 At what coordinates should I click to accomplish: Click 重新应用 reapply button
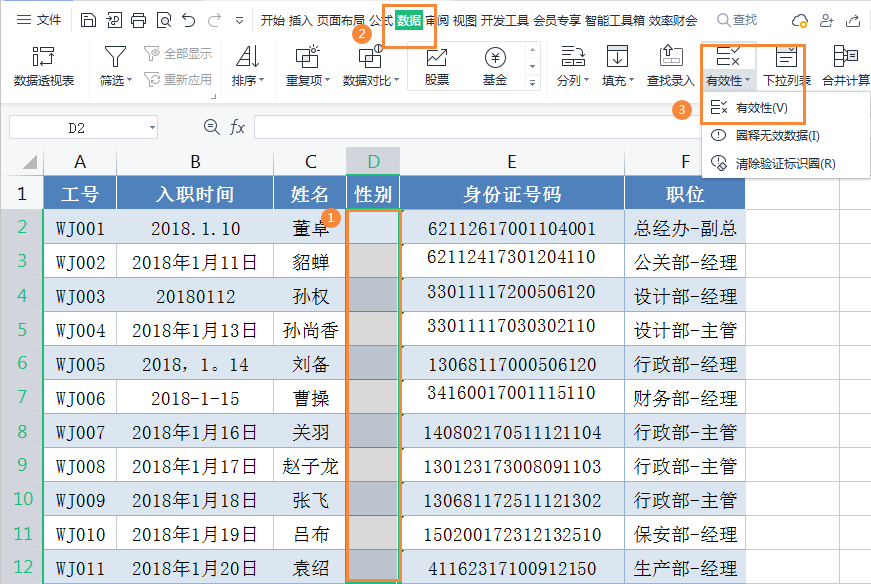click(x=178, y=79)
